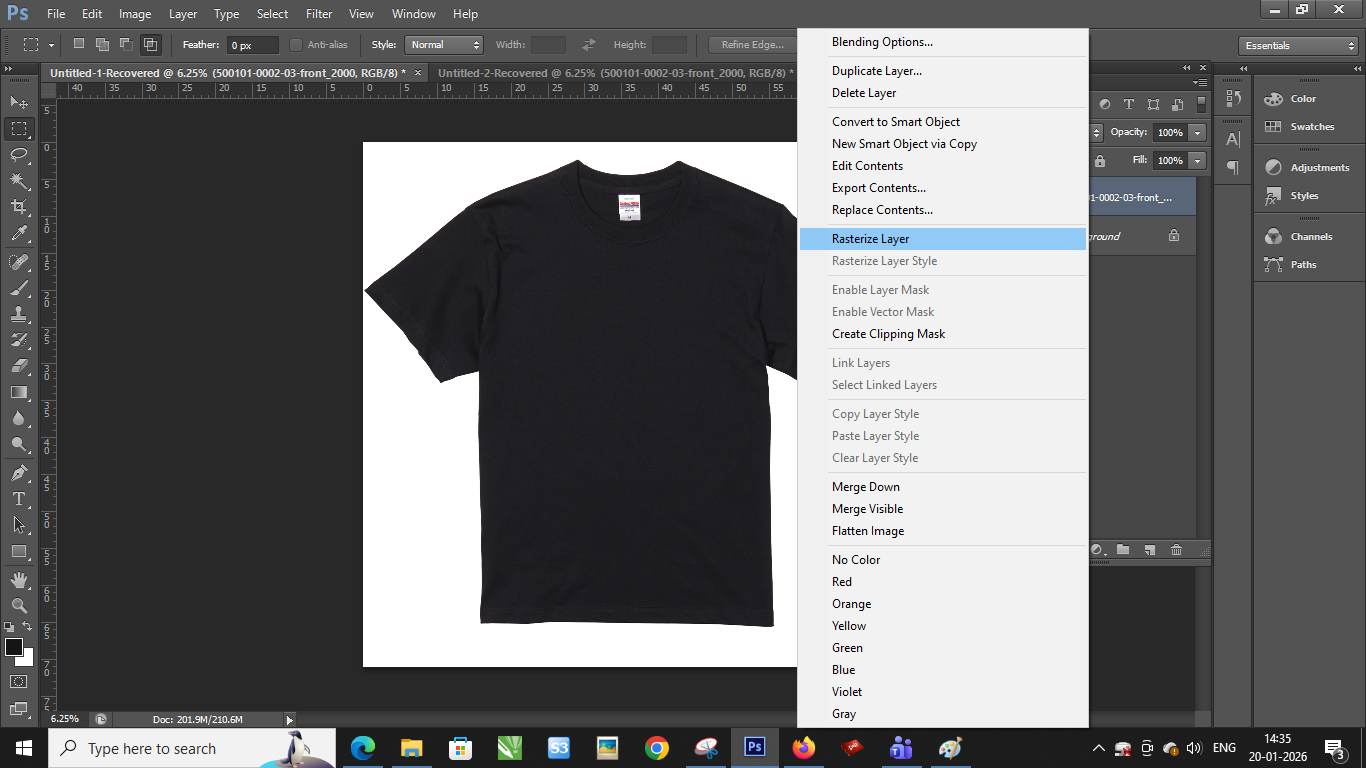This screenshot has height=768, width=1366.
Task: Select the Magic Wand tool
Action: (19, 181)
